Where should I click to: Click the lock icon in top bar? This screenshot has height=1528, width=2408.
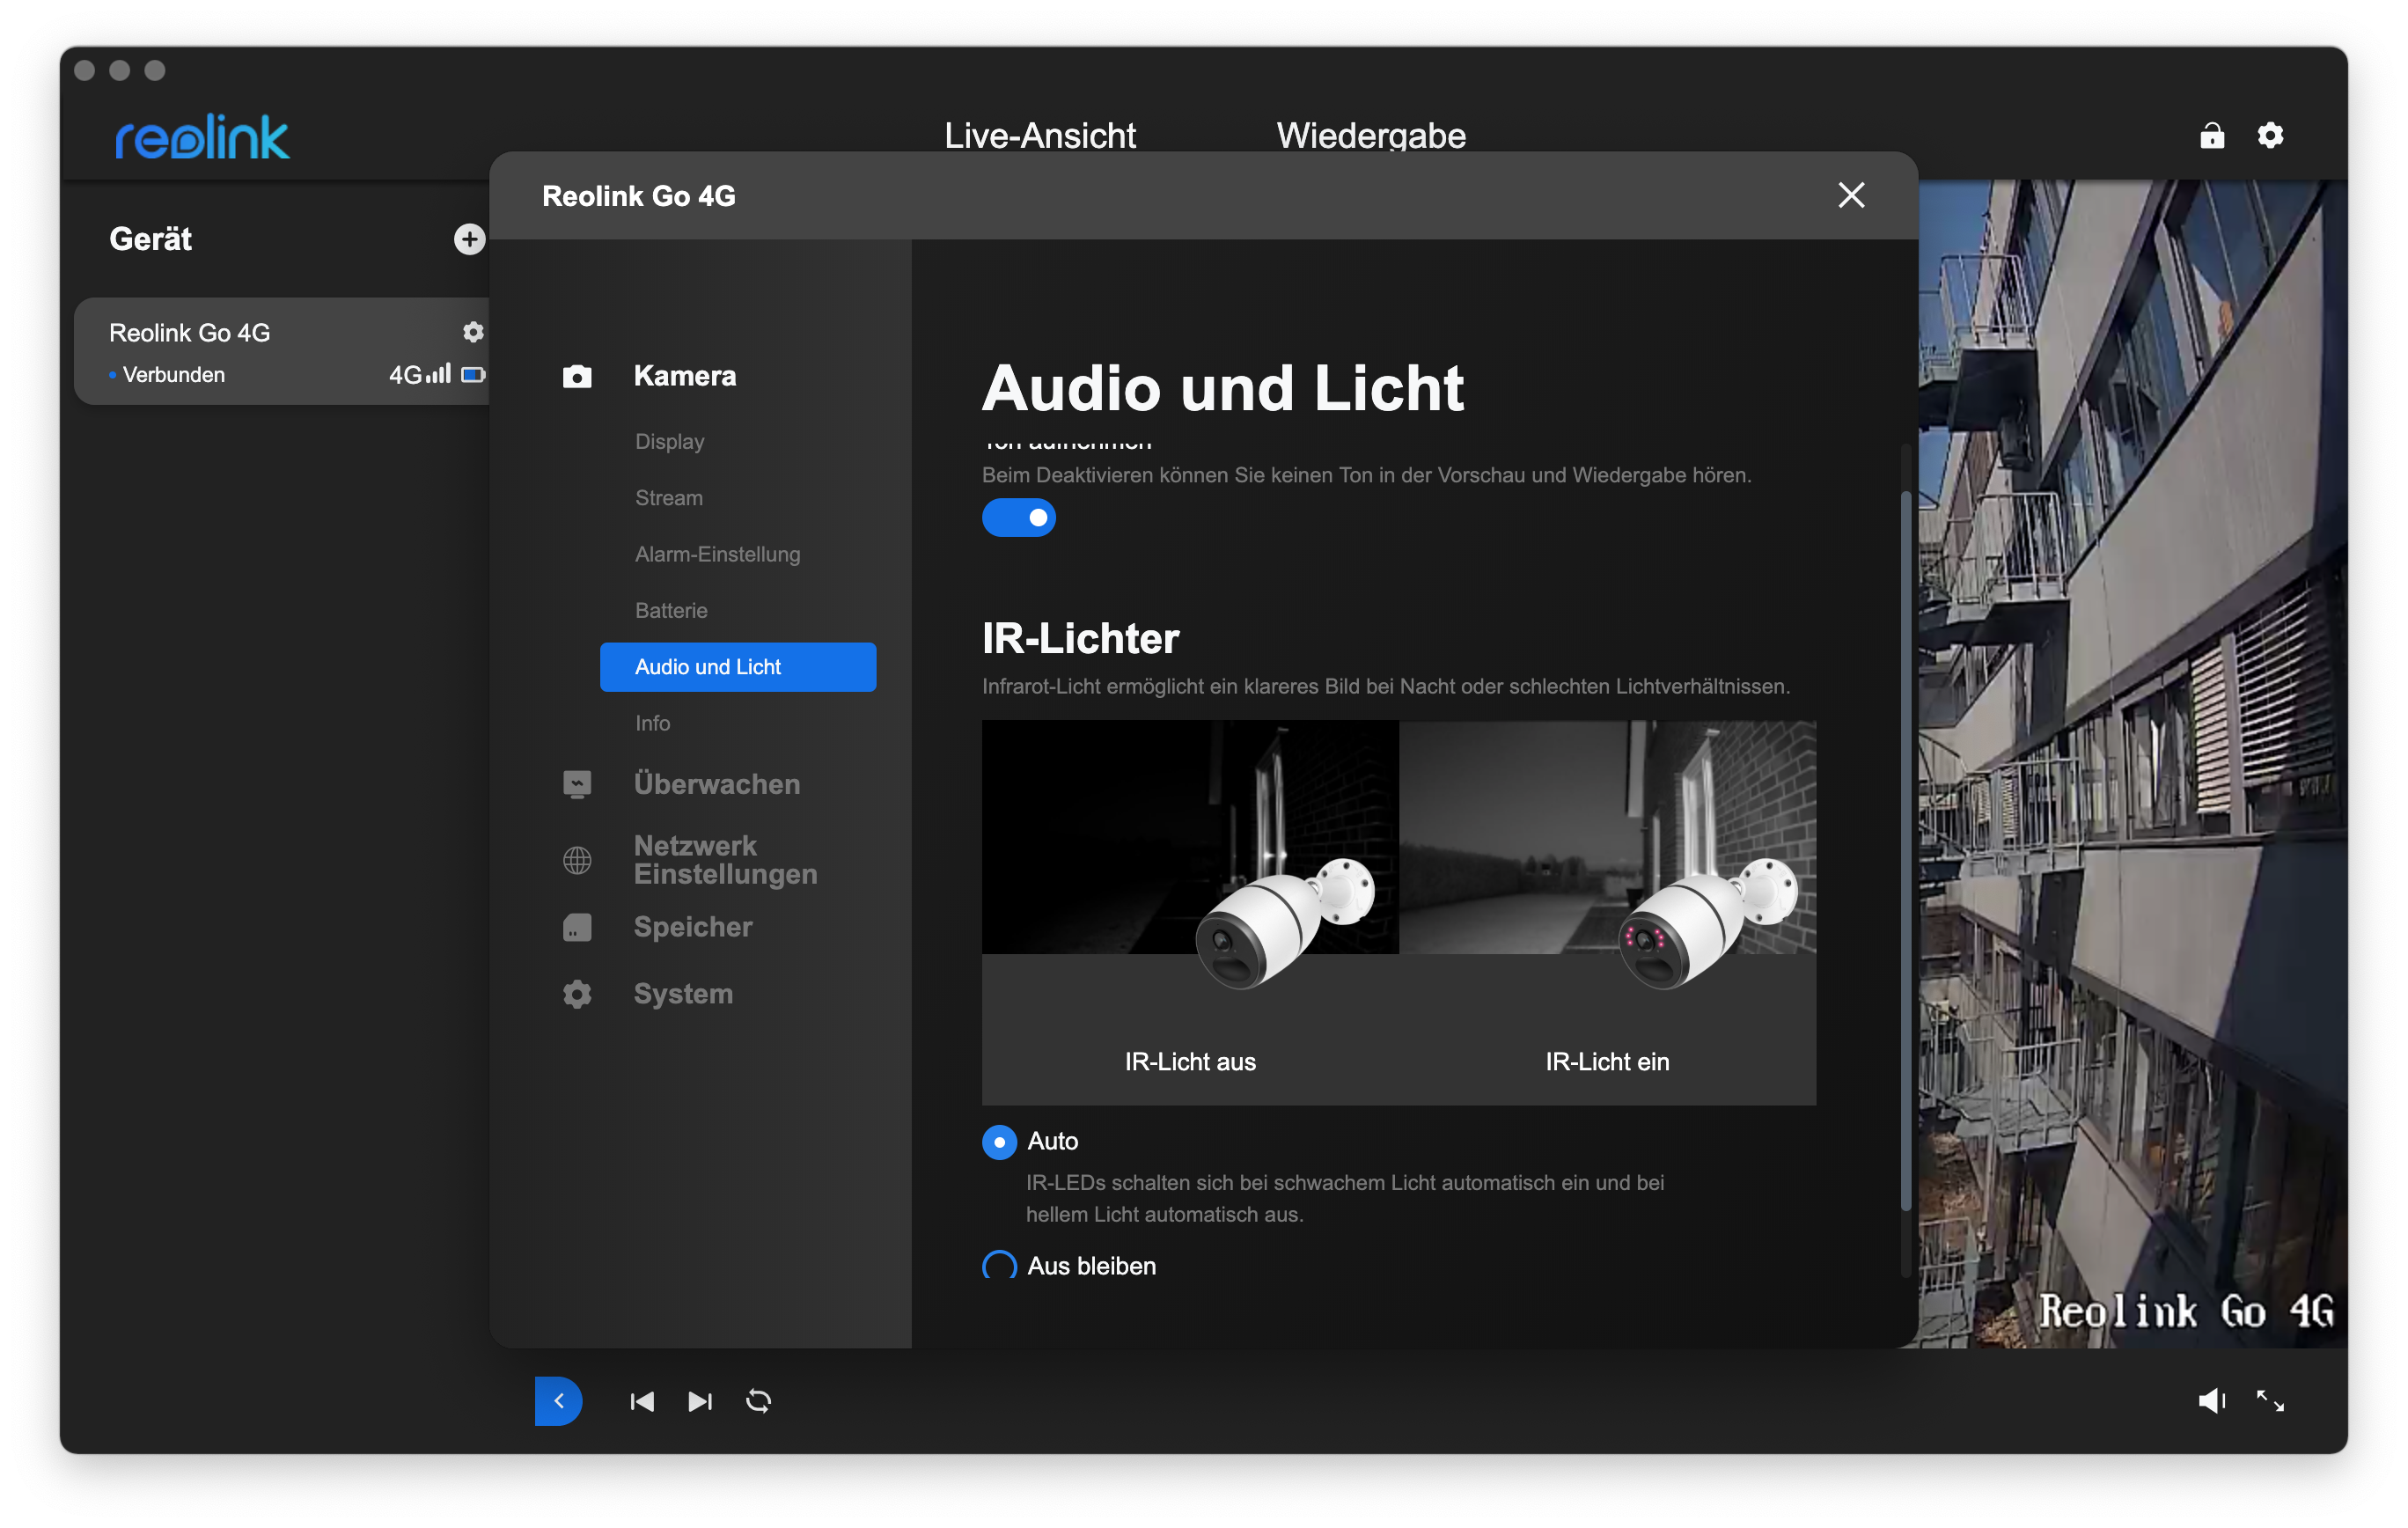pos(2212,136)
